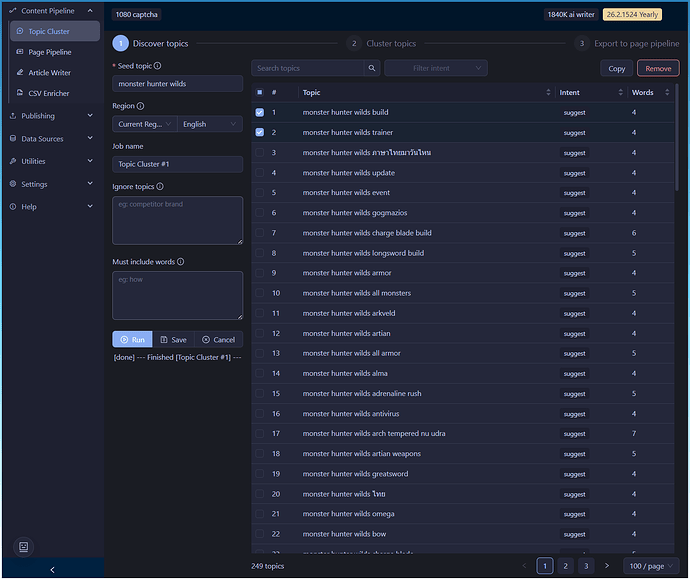
Task: Click the Ignore topics info icon
Action: (161, 187)
